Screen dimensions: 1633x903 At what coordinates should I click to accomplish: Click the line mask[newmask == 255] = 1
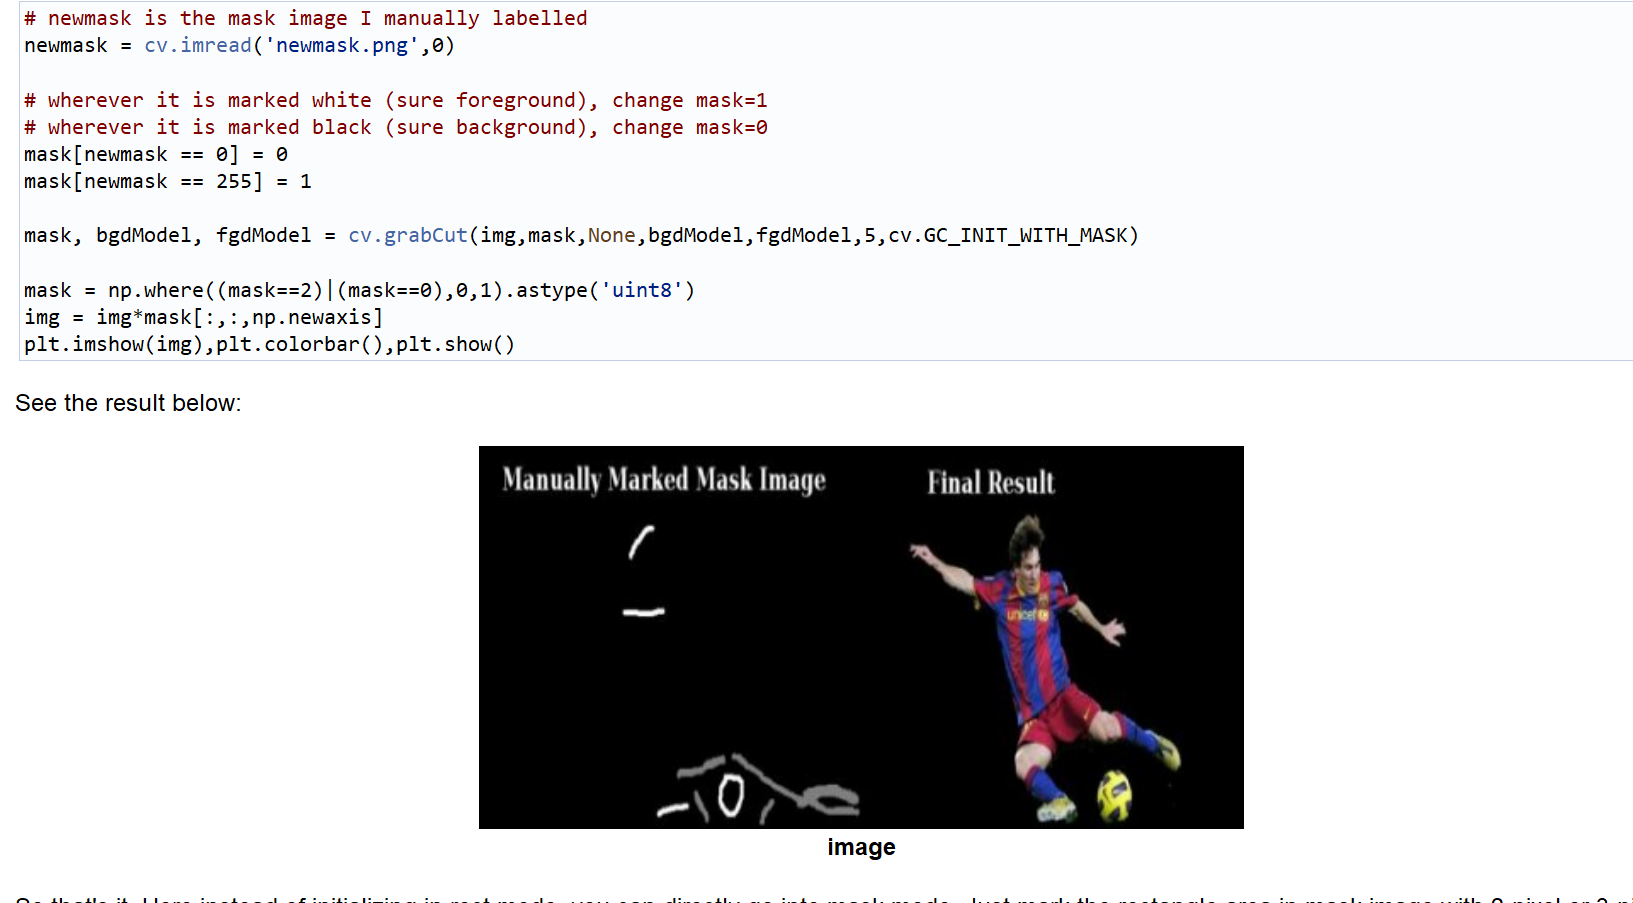click(x=168, y=181)
